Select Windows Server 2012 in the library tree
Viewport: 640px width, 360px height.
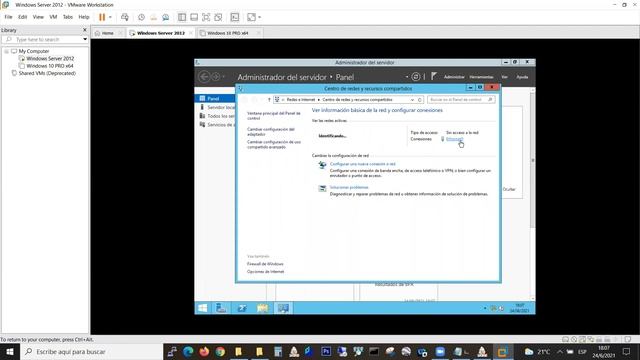50,59
